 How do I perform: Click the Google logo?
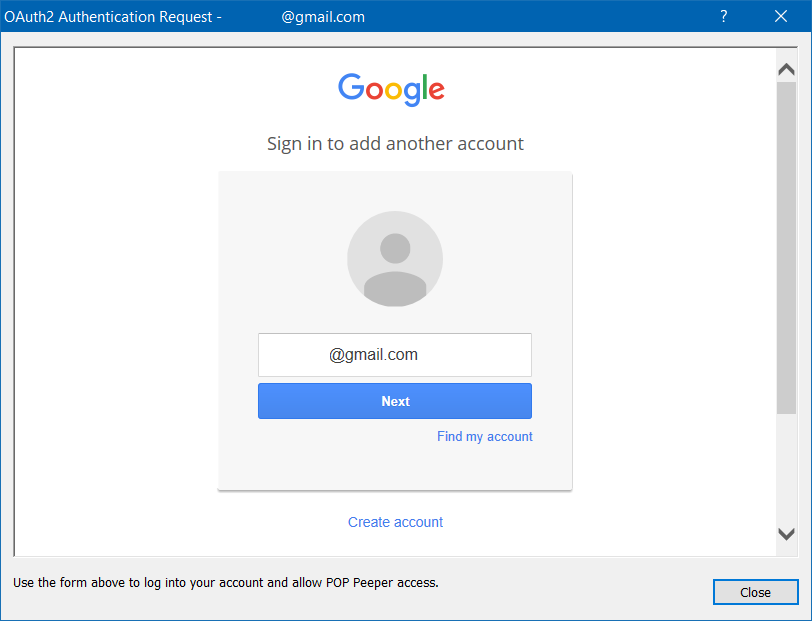tap(391, 89)
